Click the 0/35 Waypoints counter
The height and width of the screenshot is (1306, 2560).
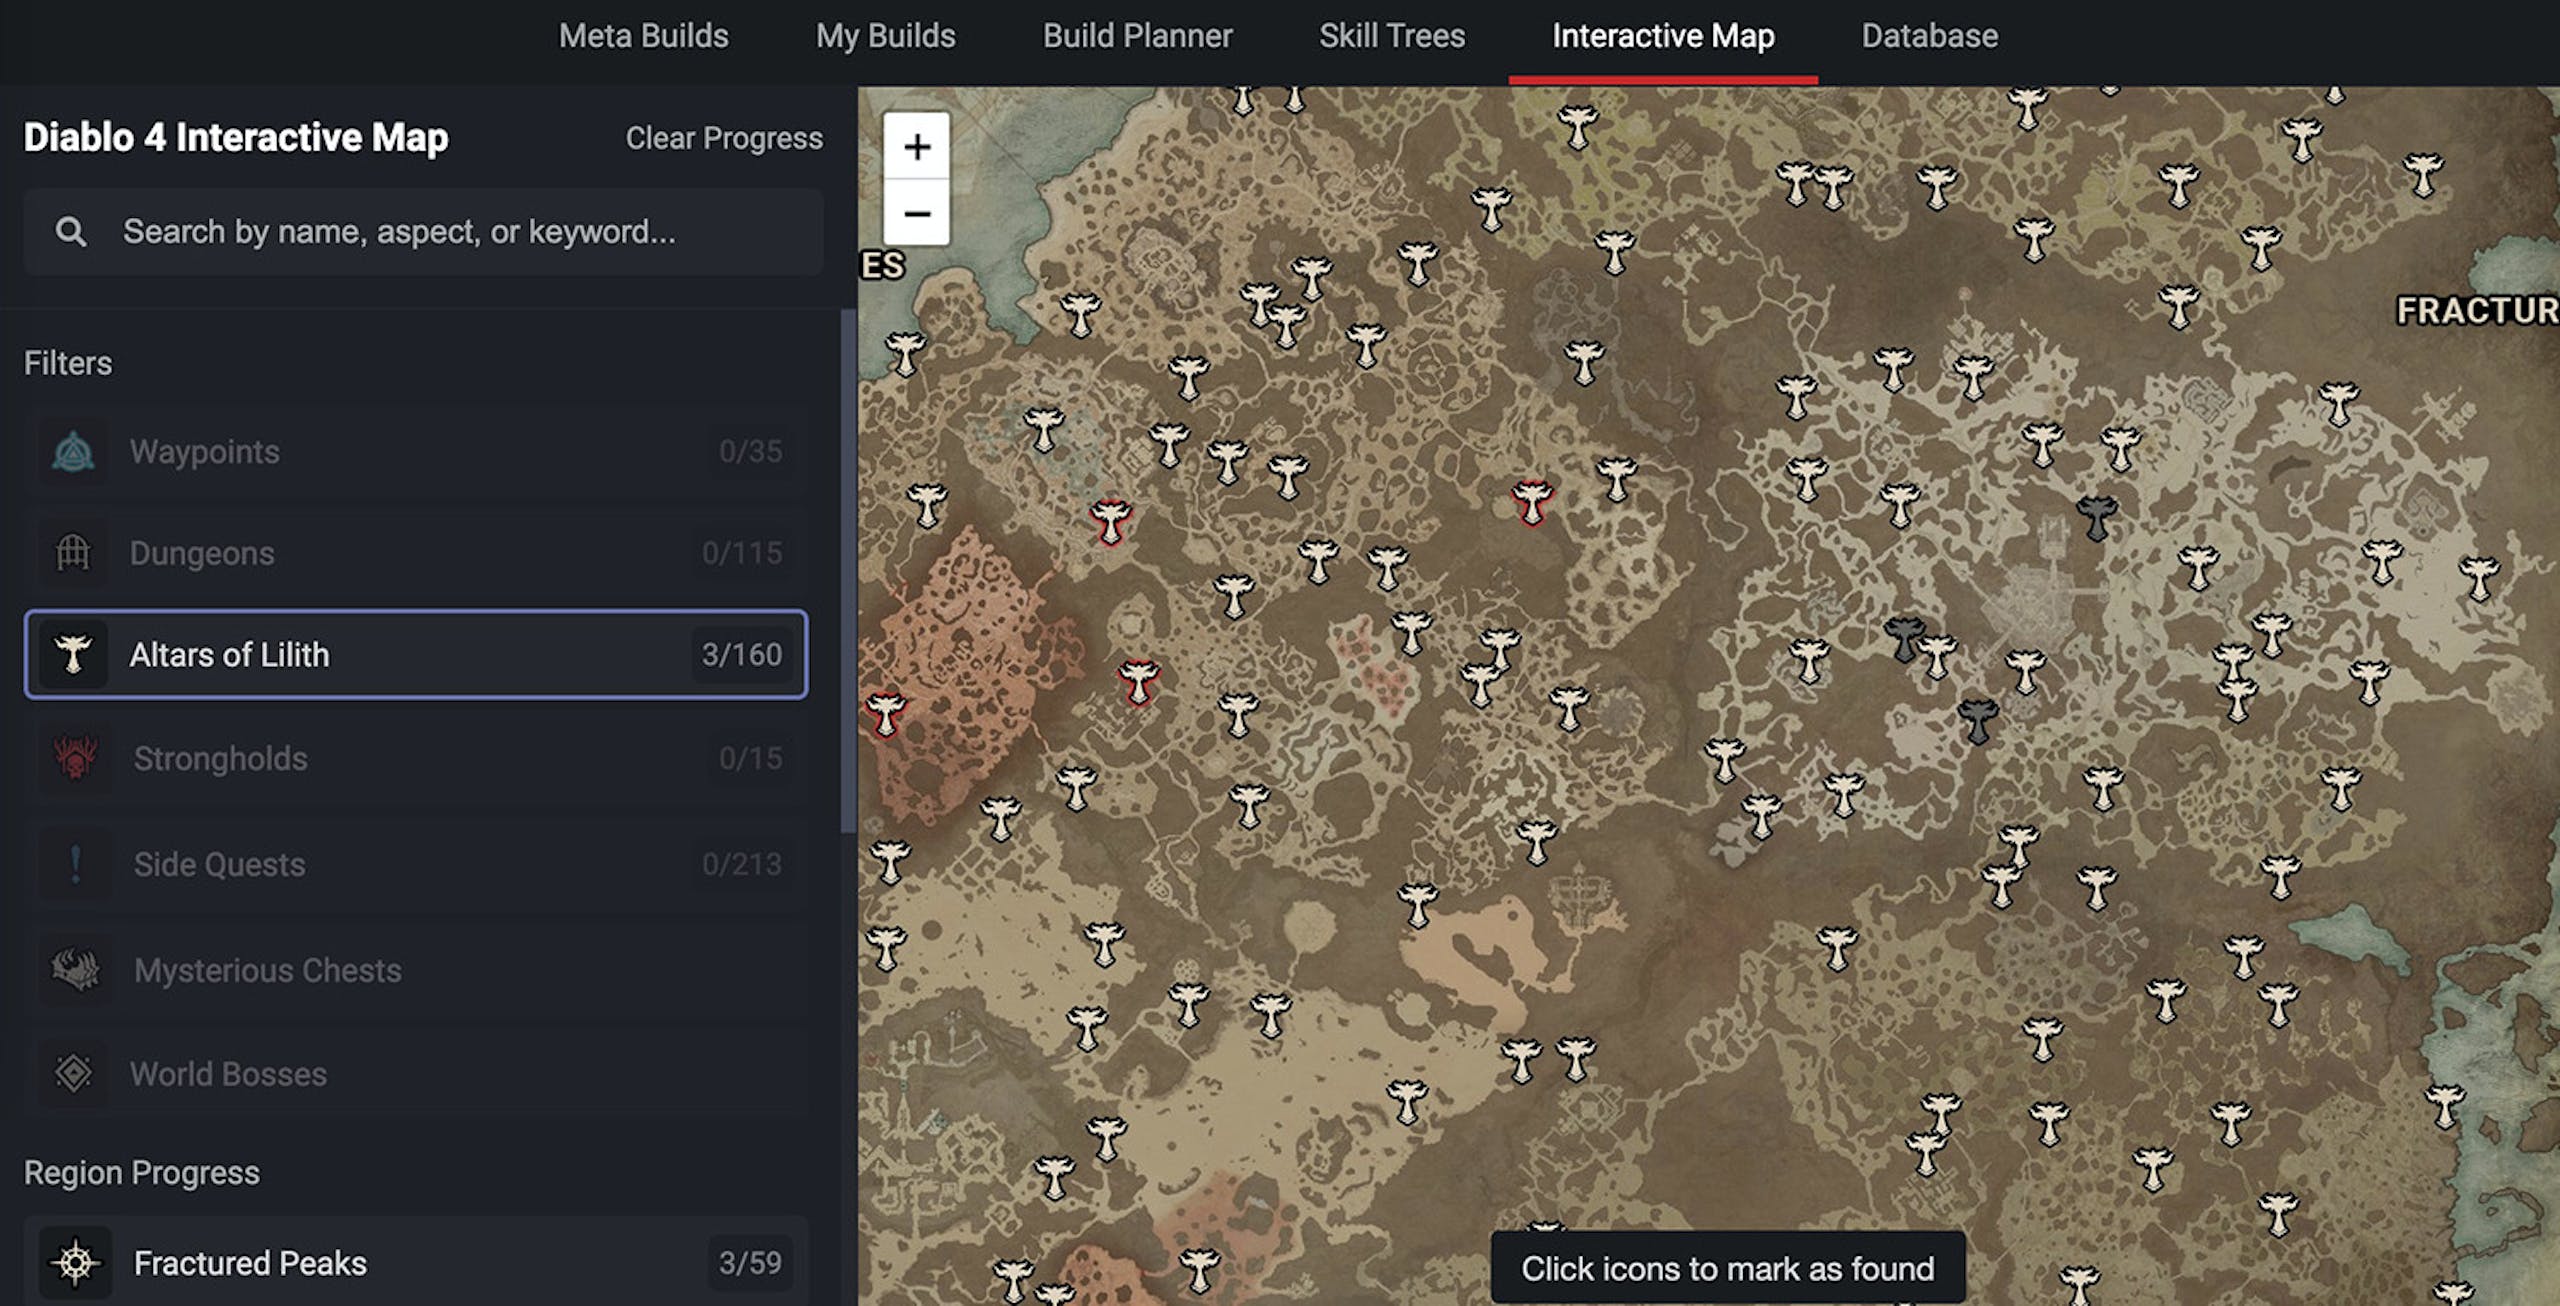[750, 451]
